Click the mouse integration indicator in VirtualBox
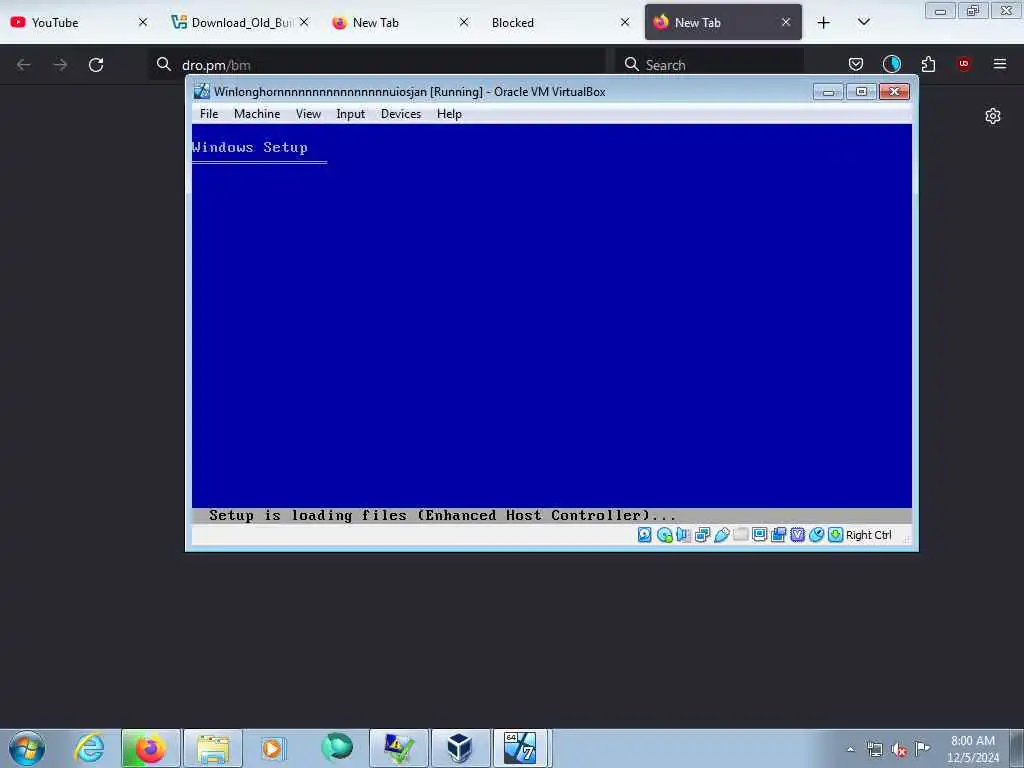The image size is (1024, 768). (x=816, y=535)
